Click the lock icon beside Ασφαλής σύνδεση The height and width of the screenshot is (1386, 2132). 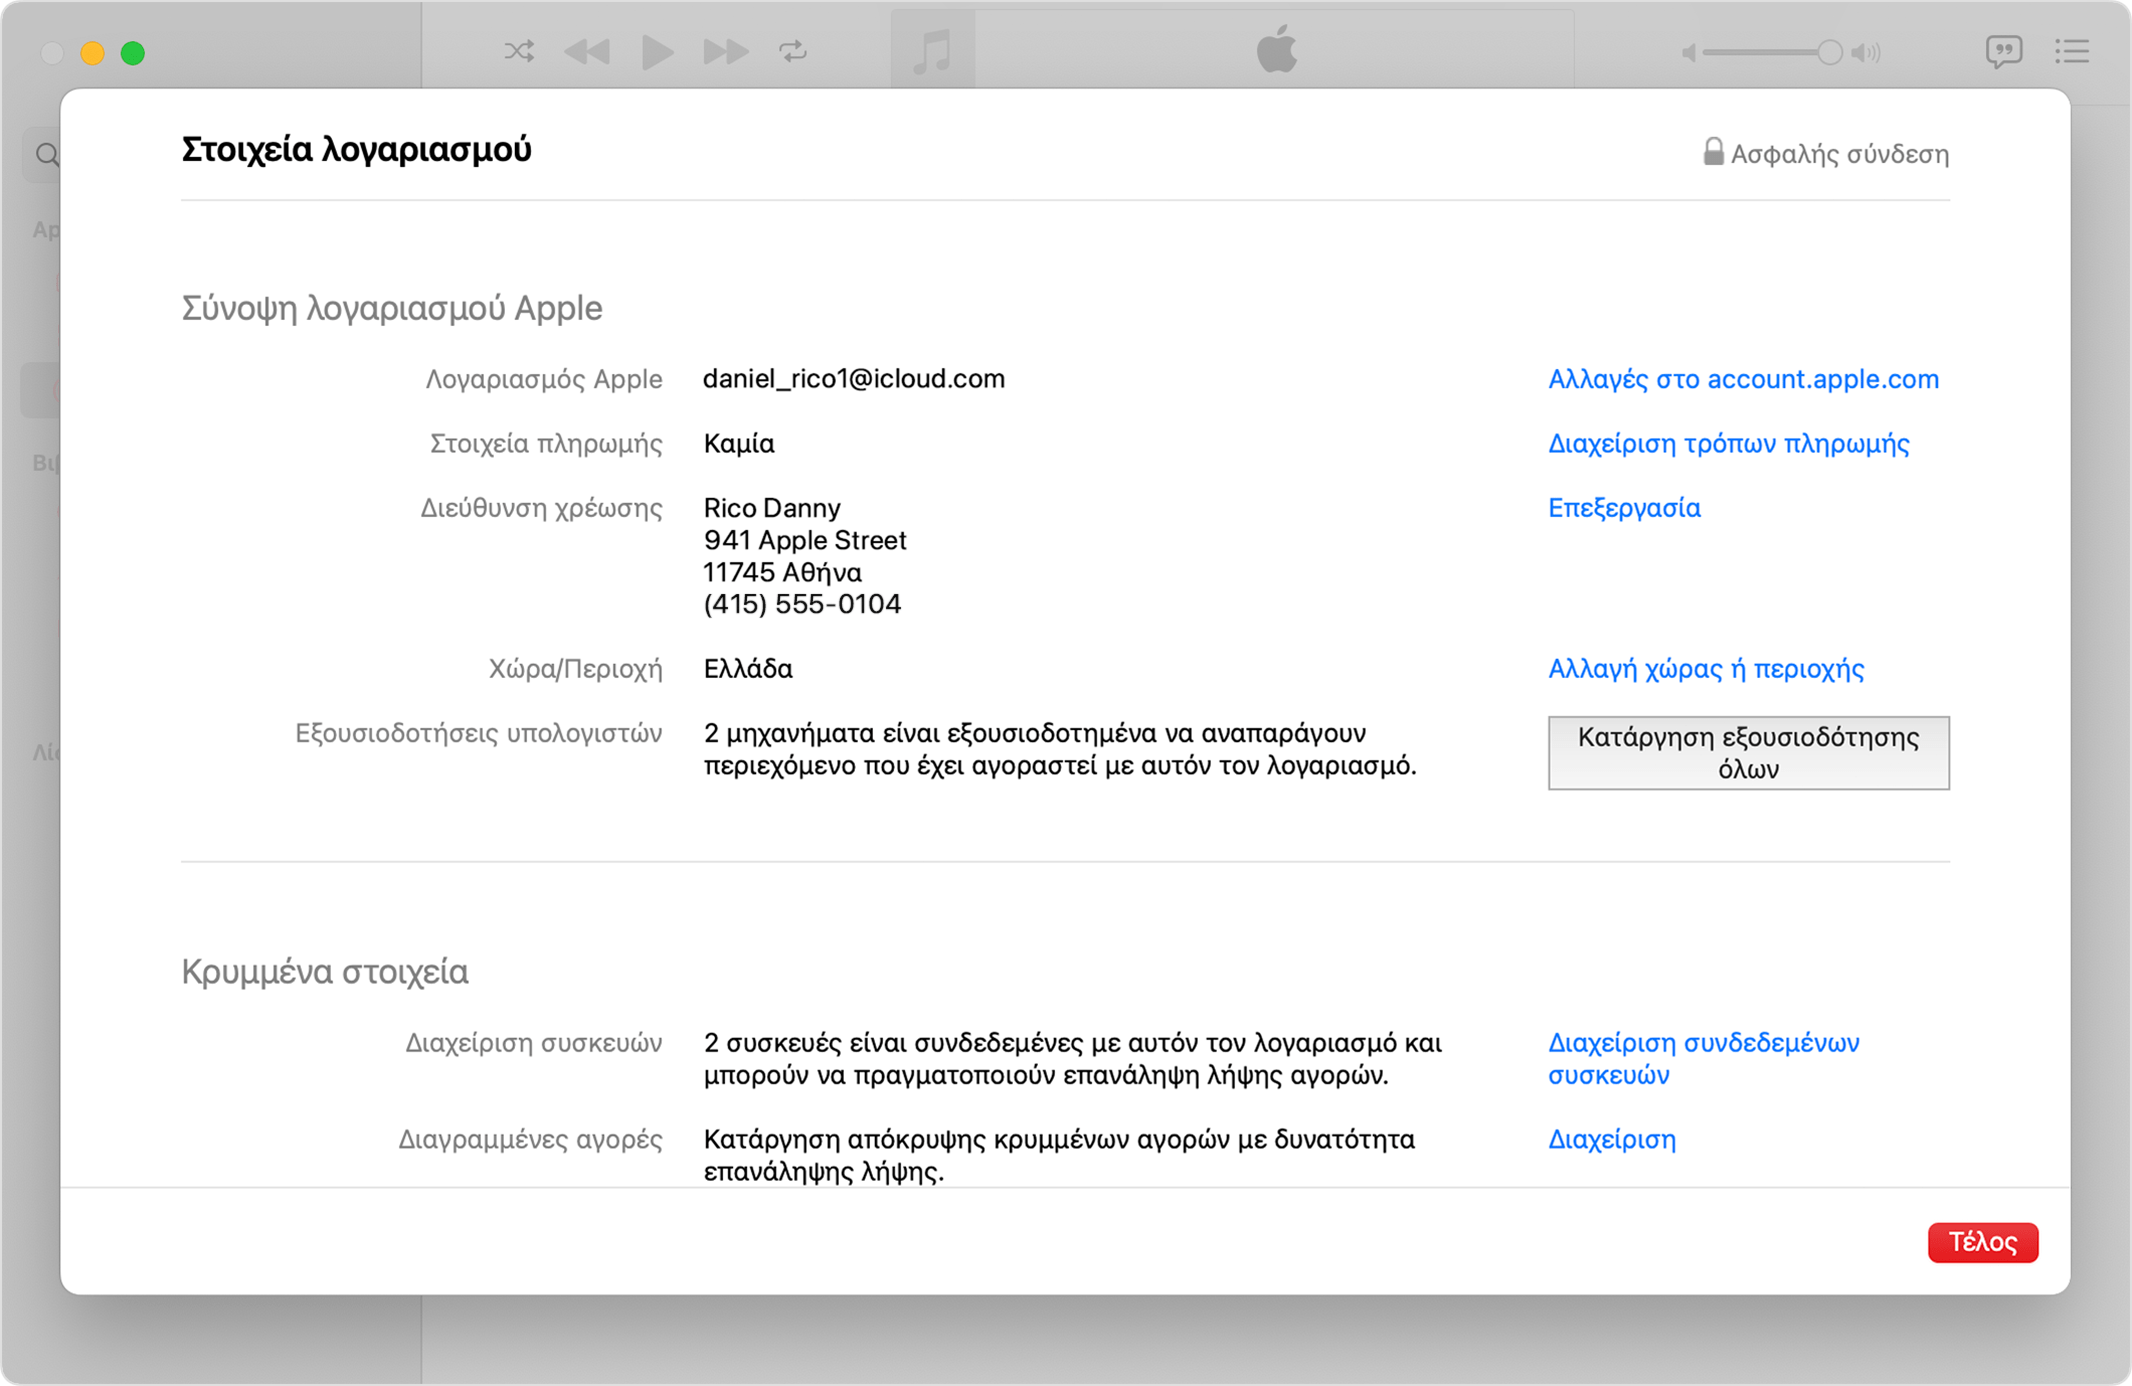(1713, 152)
